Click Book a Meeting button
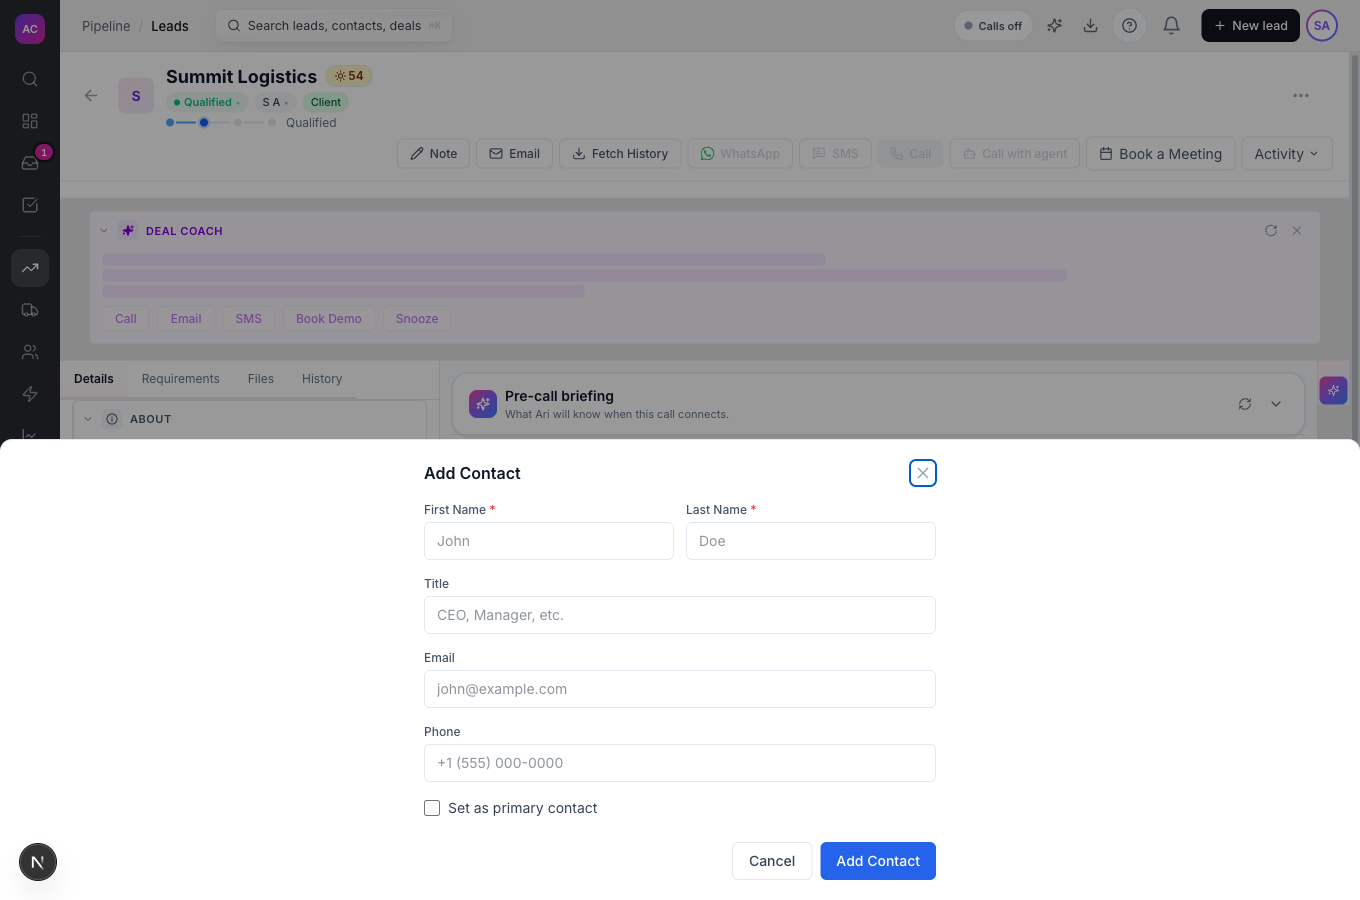The height and width of the screenshot is (900, 1360). (x=1161, y=154)
